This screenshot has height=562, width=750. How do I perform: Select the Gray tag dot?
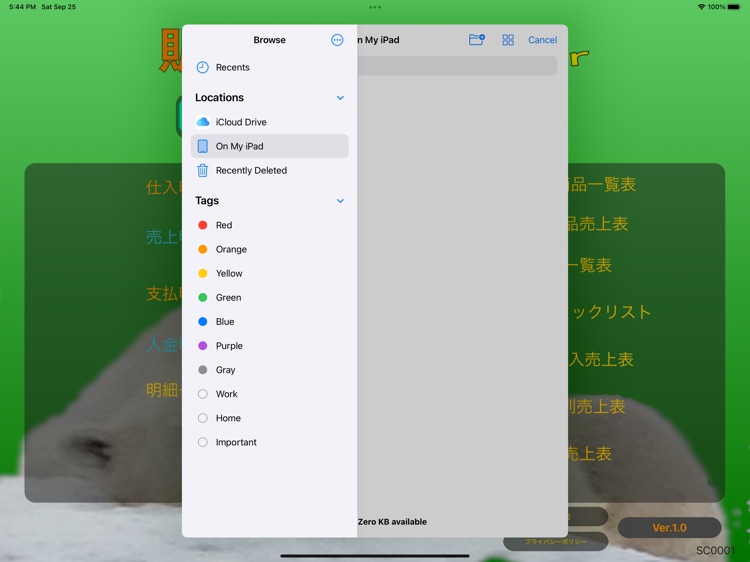coord(203,370)
